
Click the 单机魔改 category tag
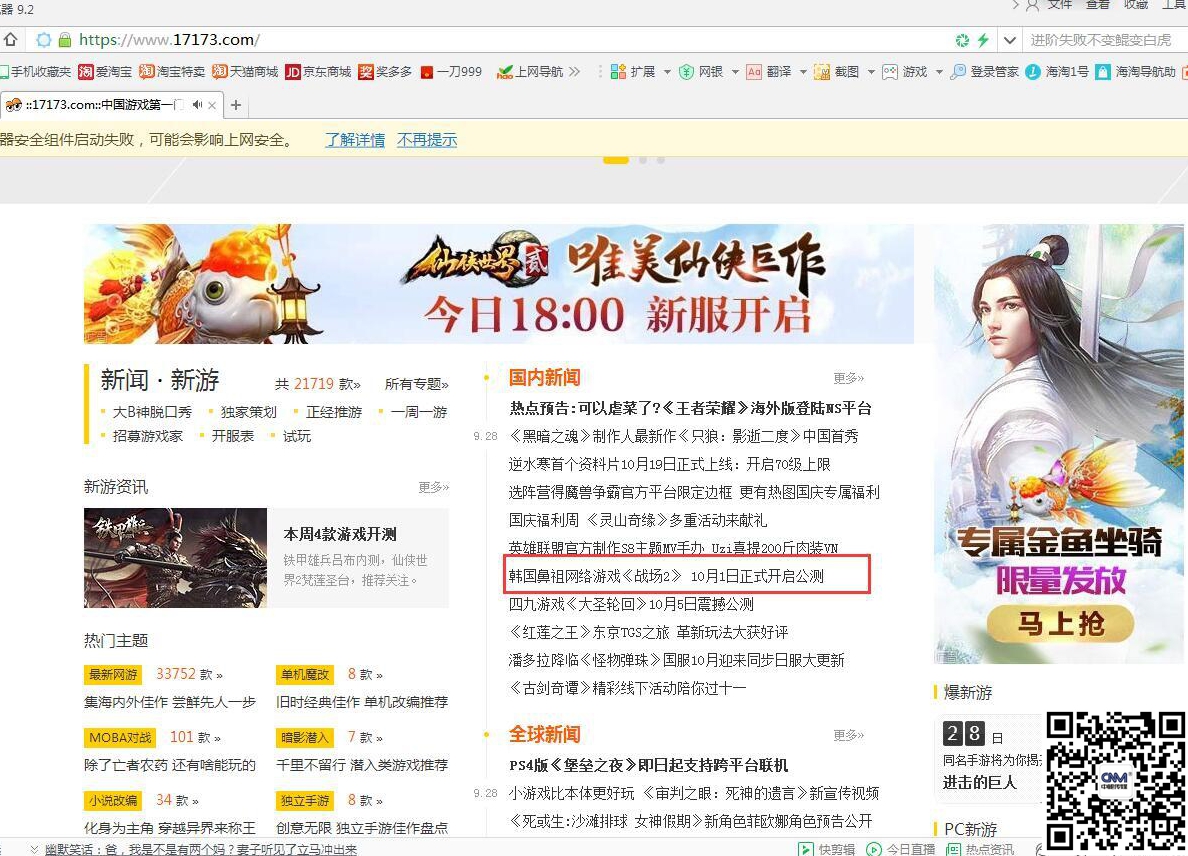tap(305, 674)
